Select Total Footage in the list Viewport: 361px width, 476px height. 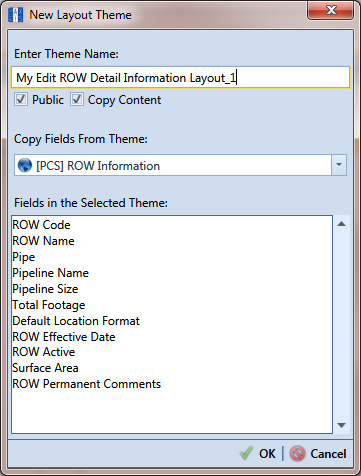click(49, 305)
